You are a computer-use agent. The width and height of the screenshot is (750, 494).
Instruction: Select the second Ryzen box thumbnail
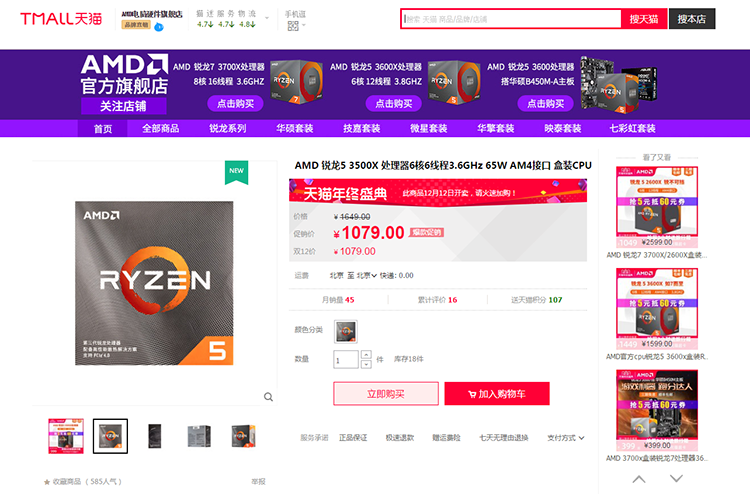110,436
